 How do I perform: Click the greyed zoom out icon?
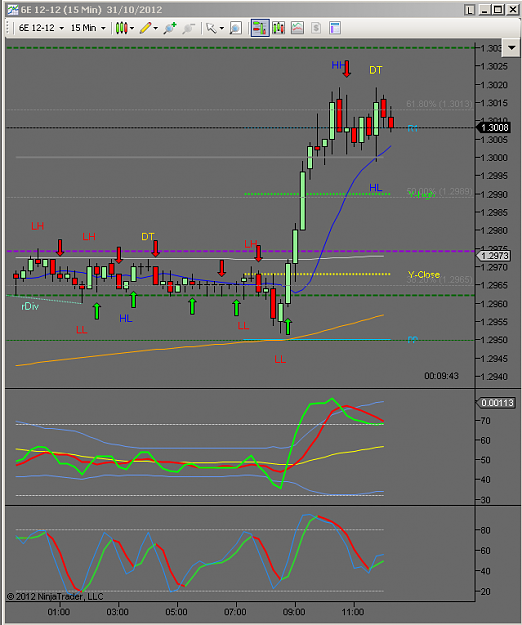click(x=188, y=28)
